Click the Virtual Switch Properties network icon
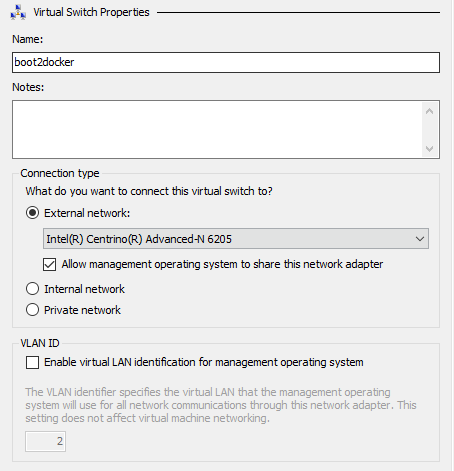The width and height of the screenshot is (454, 471). [18, 12]
